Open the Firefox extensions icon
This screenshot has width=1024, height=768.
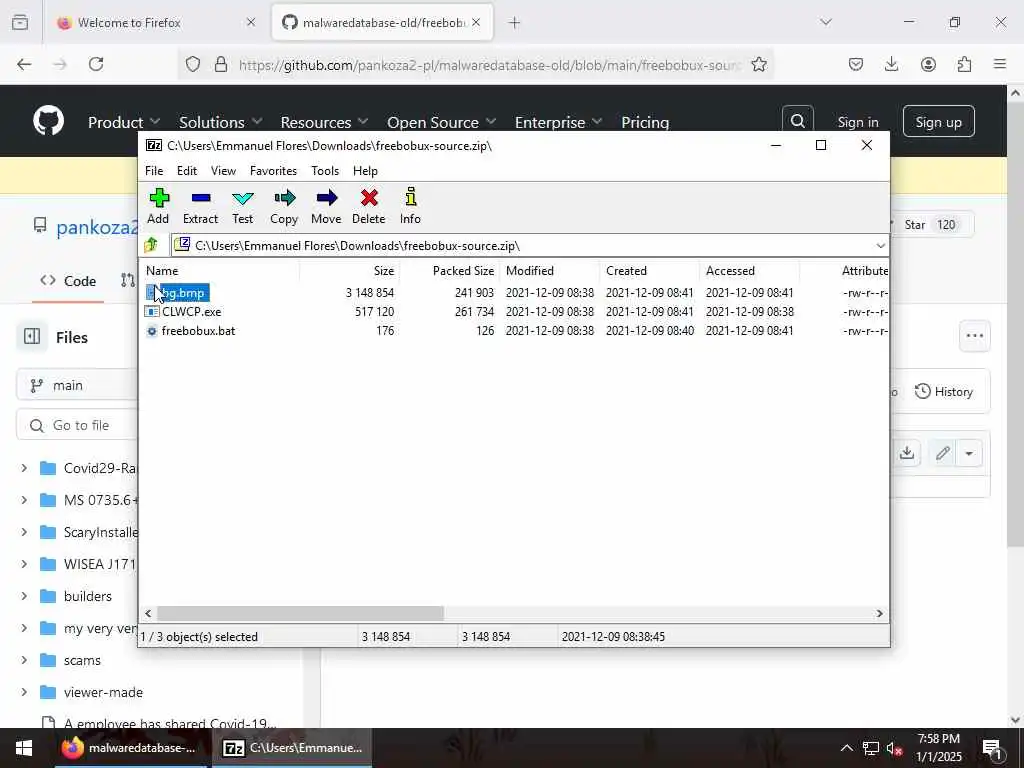(964, 64)
